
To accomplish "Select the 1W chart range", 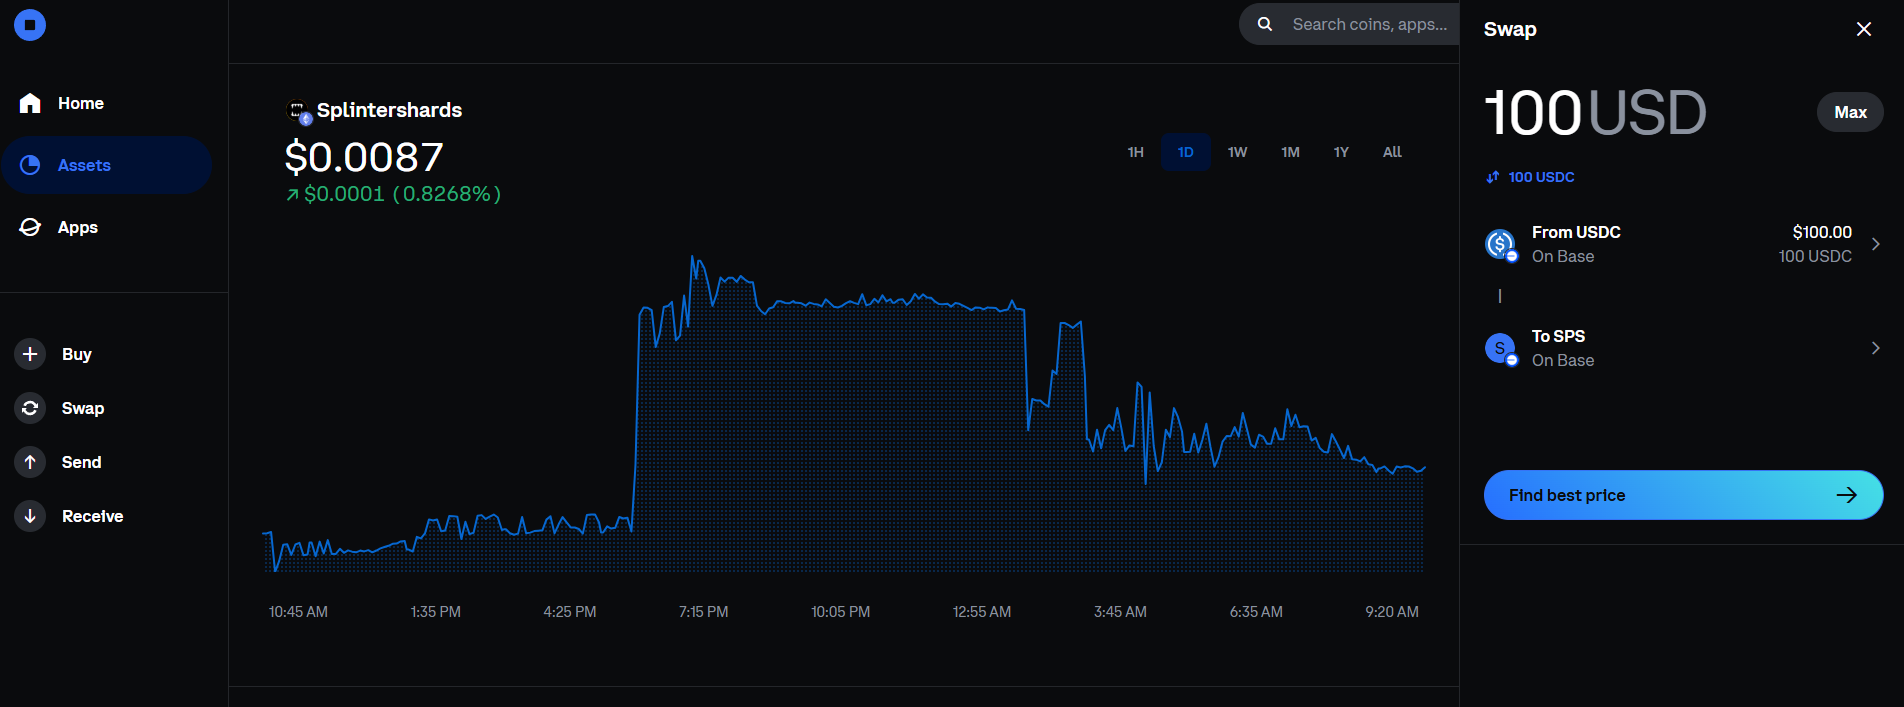I will click(1238, 152).
